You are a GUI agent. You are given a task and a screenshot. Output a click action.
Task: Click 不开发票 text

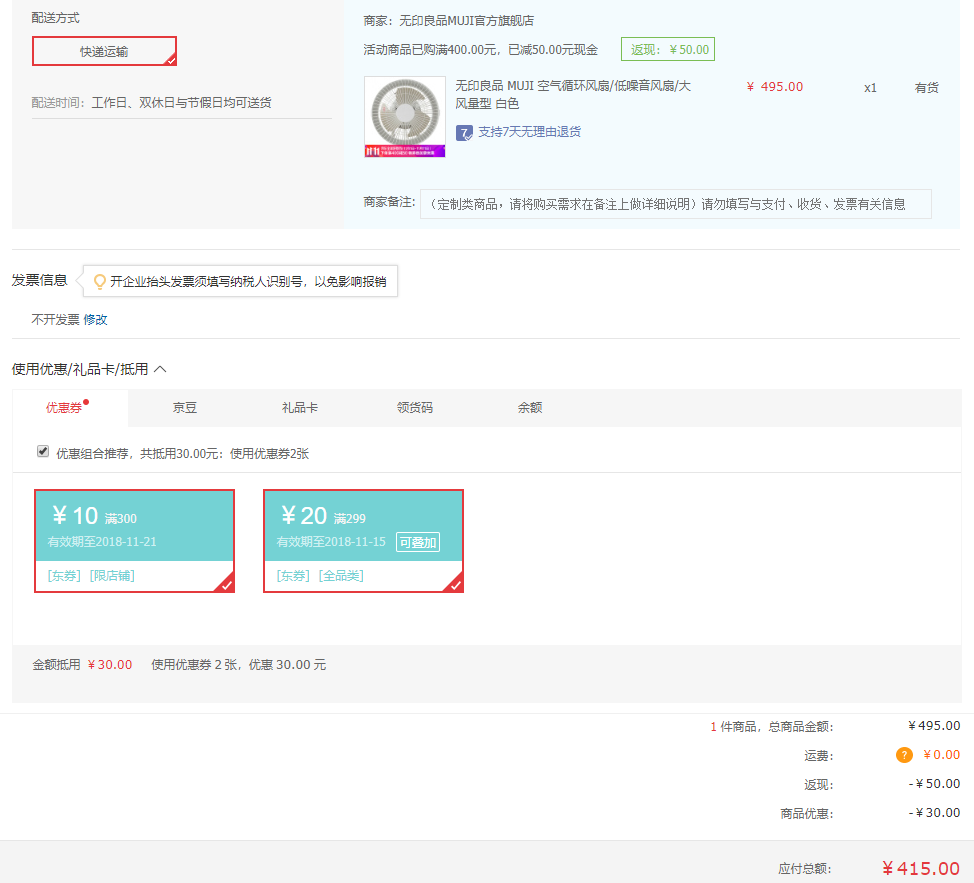[x=55, y=319]
